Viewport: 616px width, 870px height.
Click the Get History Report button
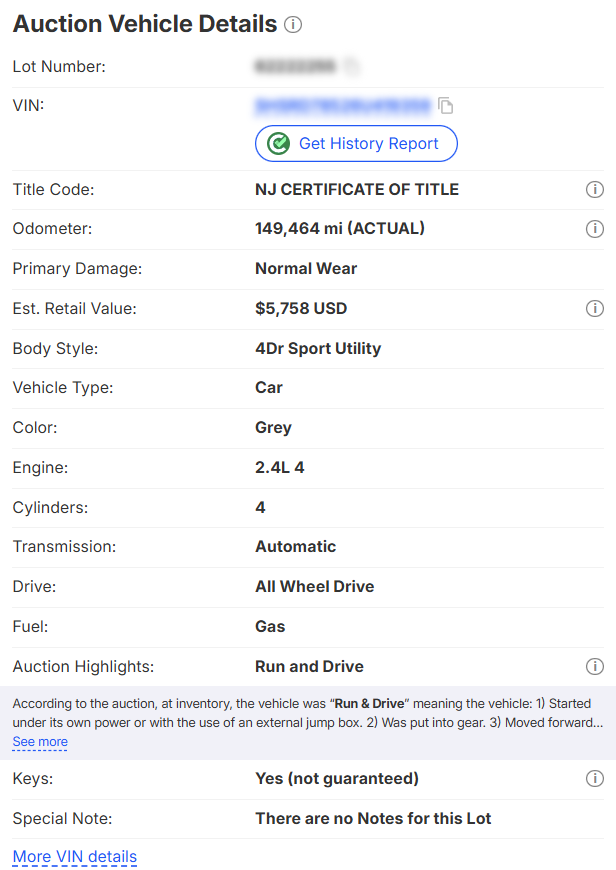coord(356,144)
